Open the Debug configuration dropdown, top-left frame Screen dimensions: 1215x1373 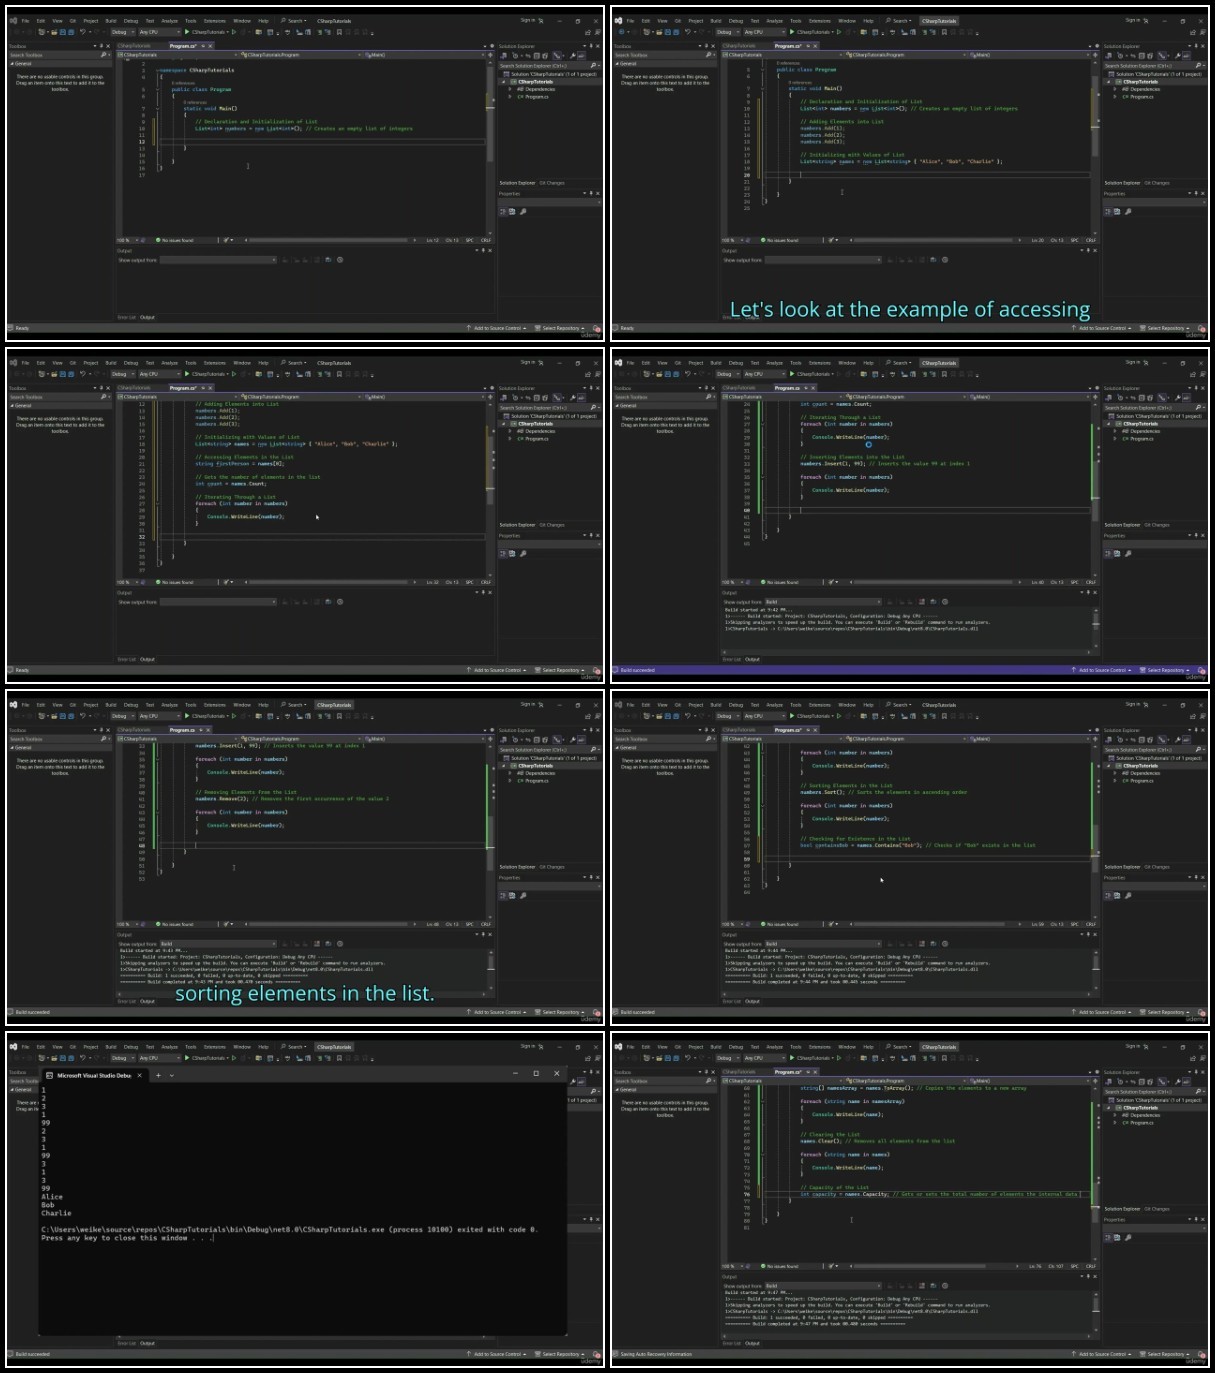122,32
